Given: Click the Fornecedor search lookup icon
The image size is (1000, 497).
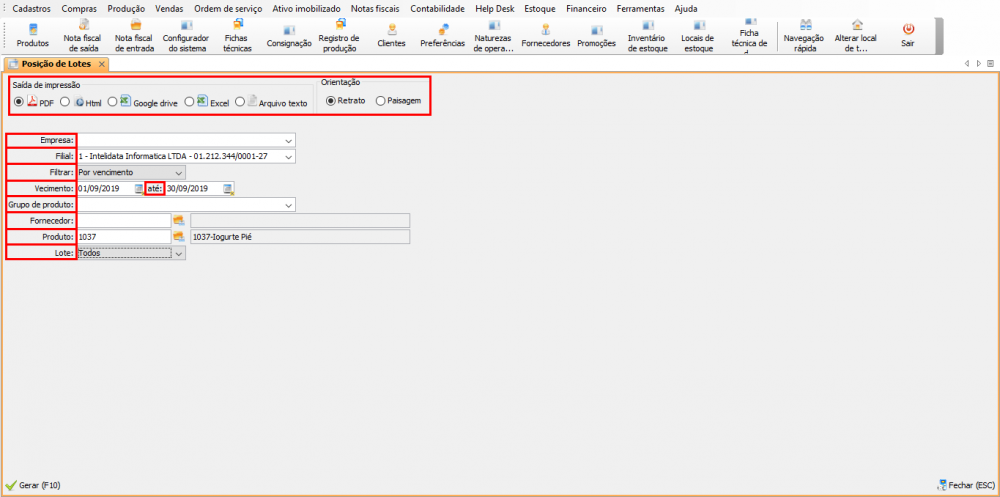Looking at the screenshot, I should coord(179,221).
